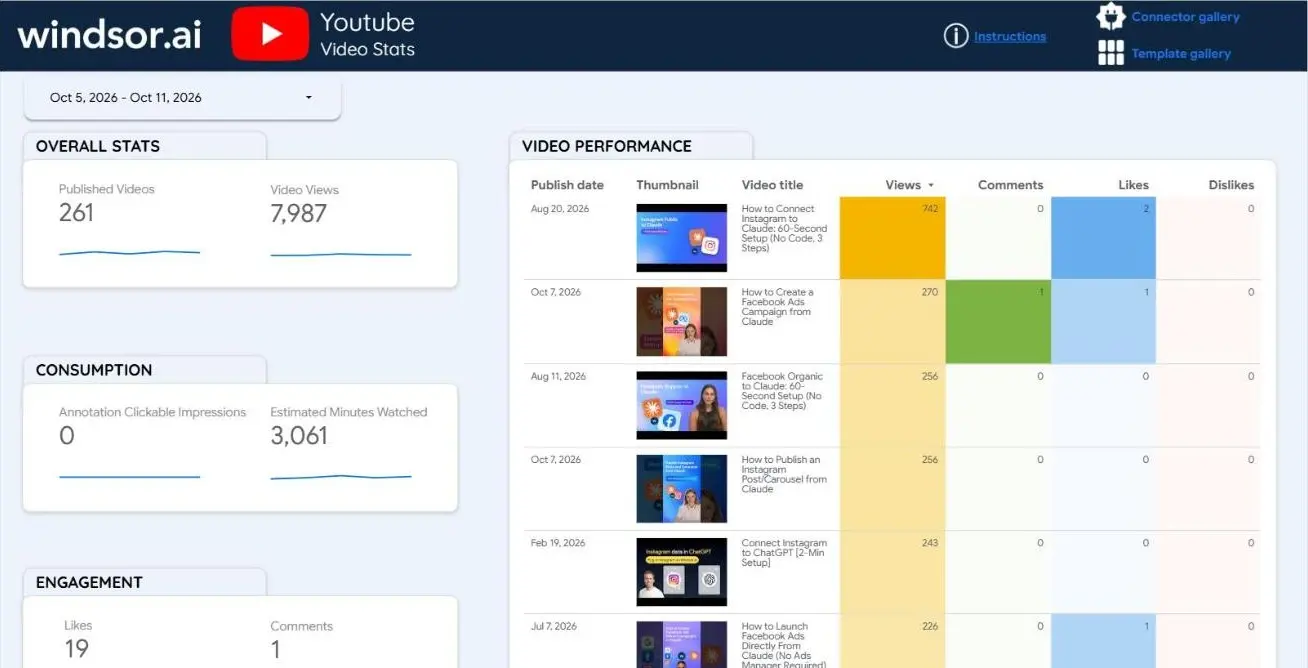Click the info circle icon beside Instructions
This screenshot has height=668, width=1308.
(956, 36)
